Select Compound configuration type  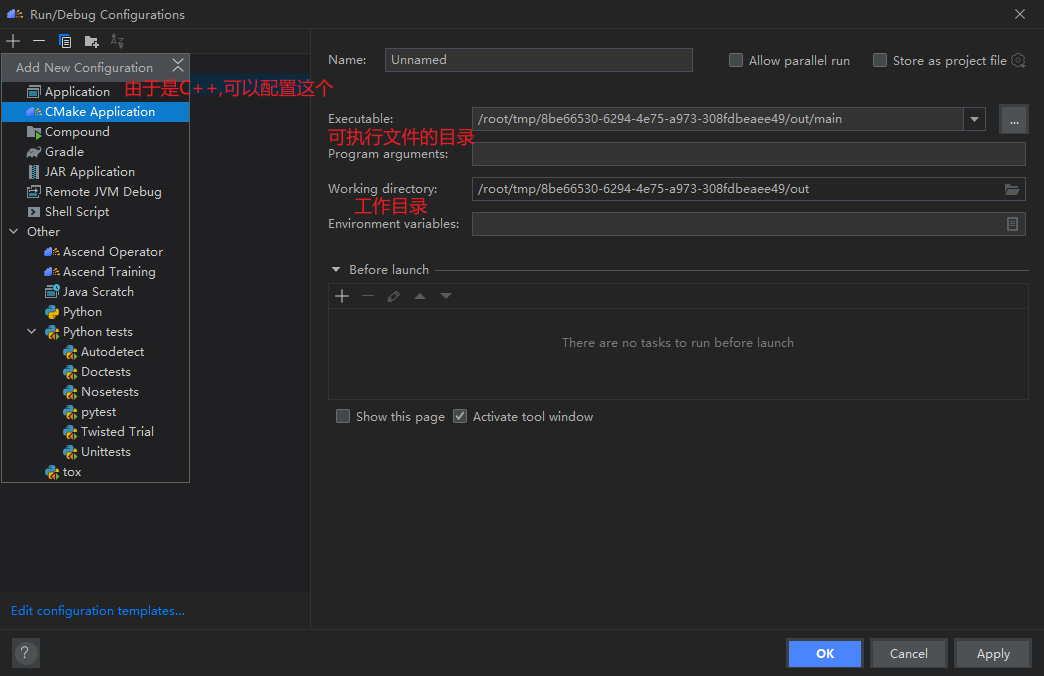[96, 131]
